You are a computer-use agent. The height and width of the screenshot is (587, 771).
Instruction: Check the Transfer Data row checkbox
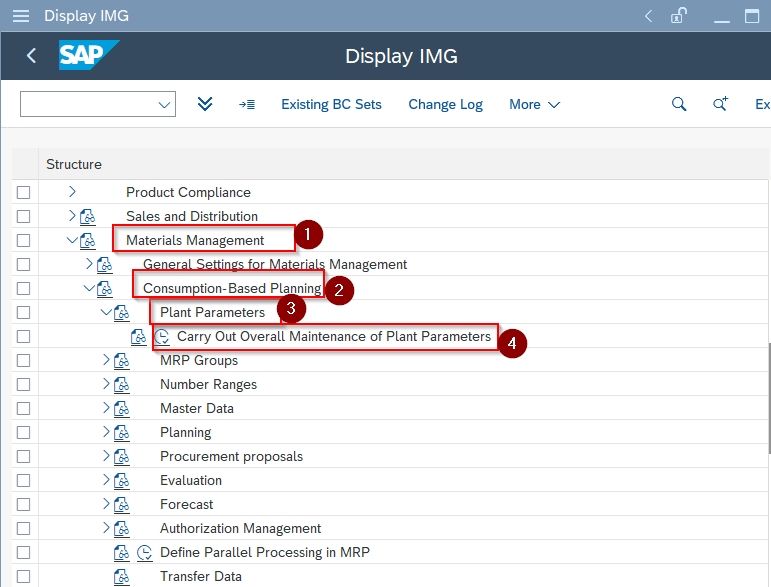(24, 577)
